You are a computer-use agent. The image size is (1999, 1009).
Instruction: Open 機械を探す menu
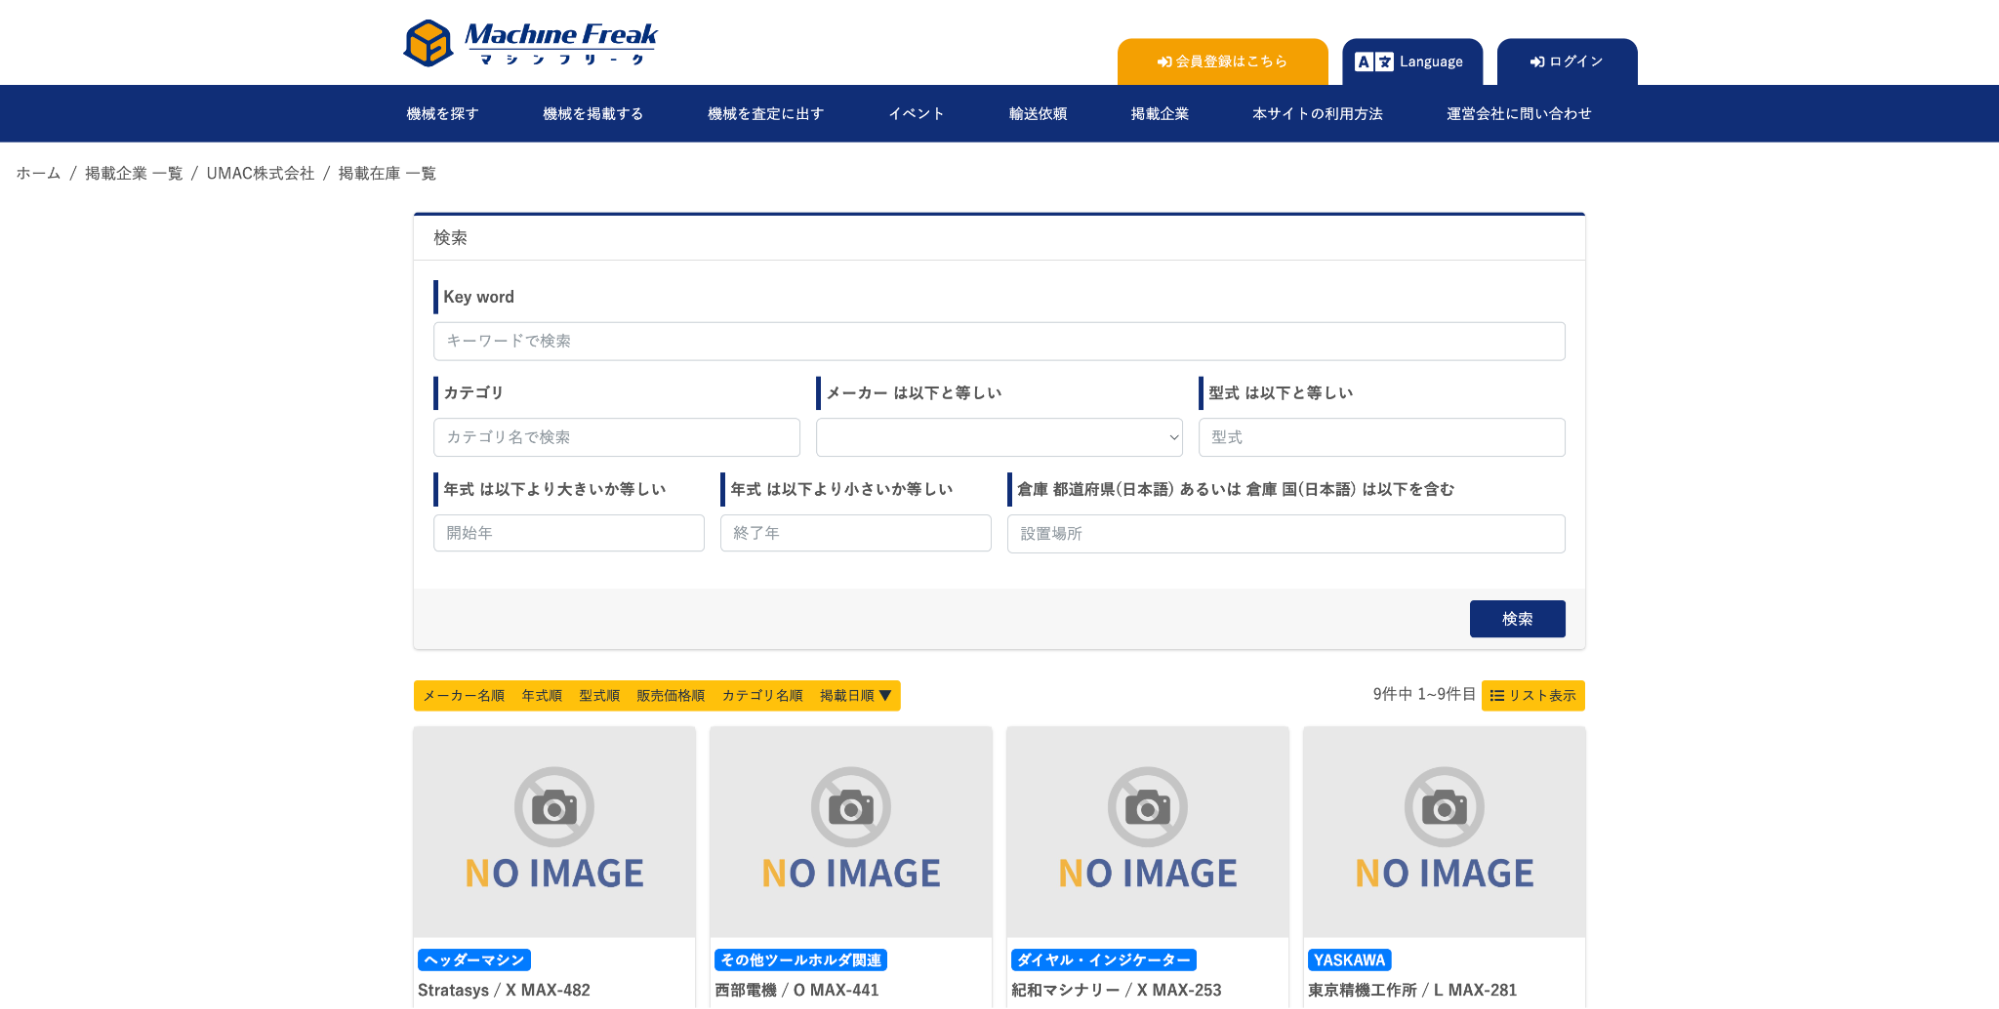(x=442, y=114)
